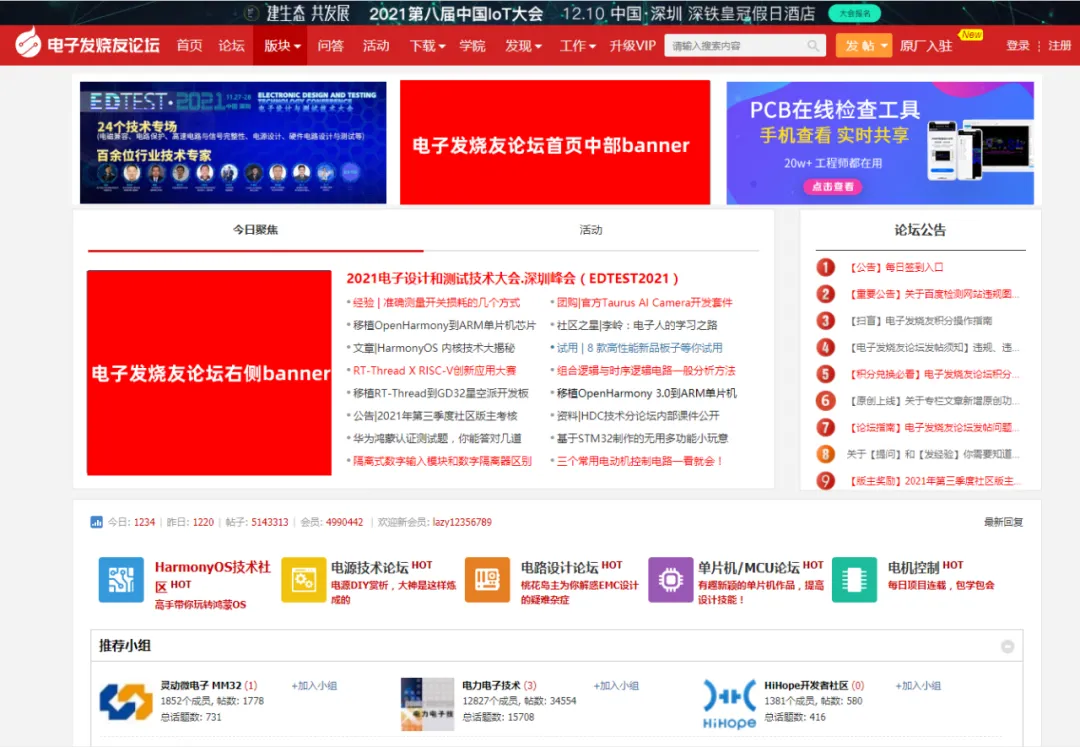Open the 论坛 navigation item
The width and height of the screenshot is (1080, 747).
(x=231, y=45)
